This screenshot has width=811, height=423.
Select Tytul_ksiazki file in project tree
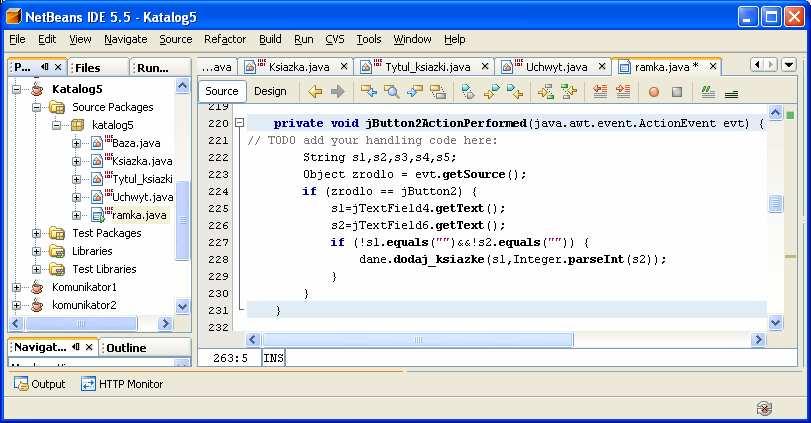coord(142,179)
